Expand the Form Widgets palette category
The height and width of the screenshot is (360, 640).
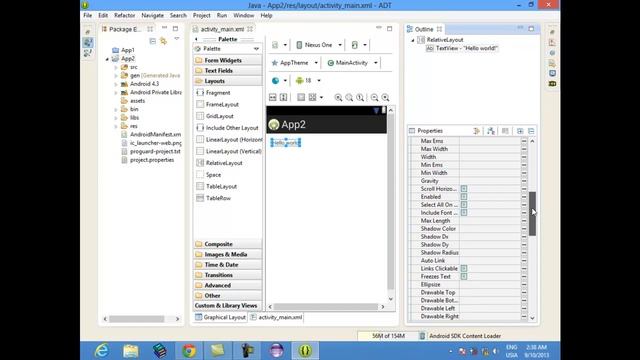click(x=228, y=60)
